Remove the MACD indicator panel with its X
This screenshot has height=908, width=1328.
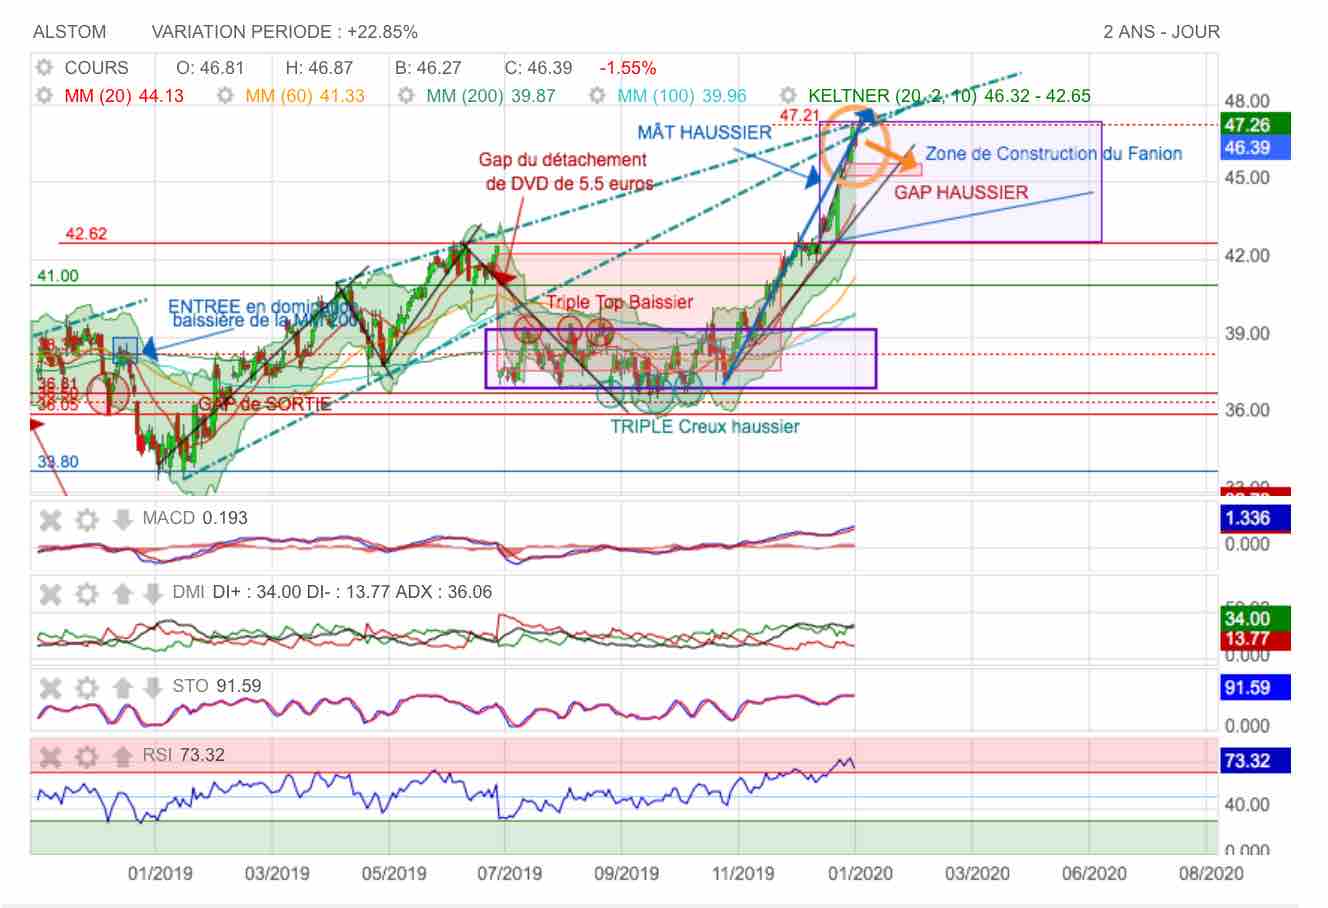(50, 519)
